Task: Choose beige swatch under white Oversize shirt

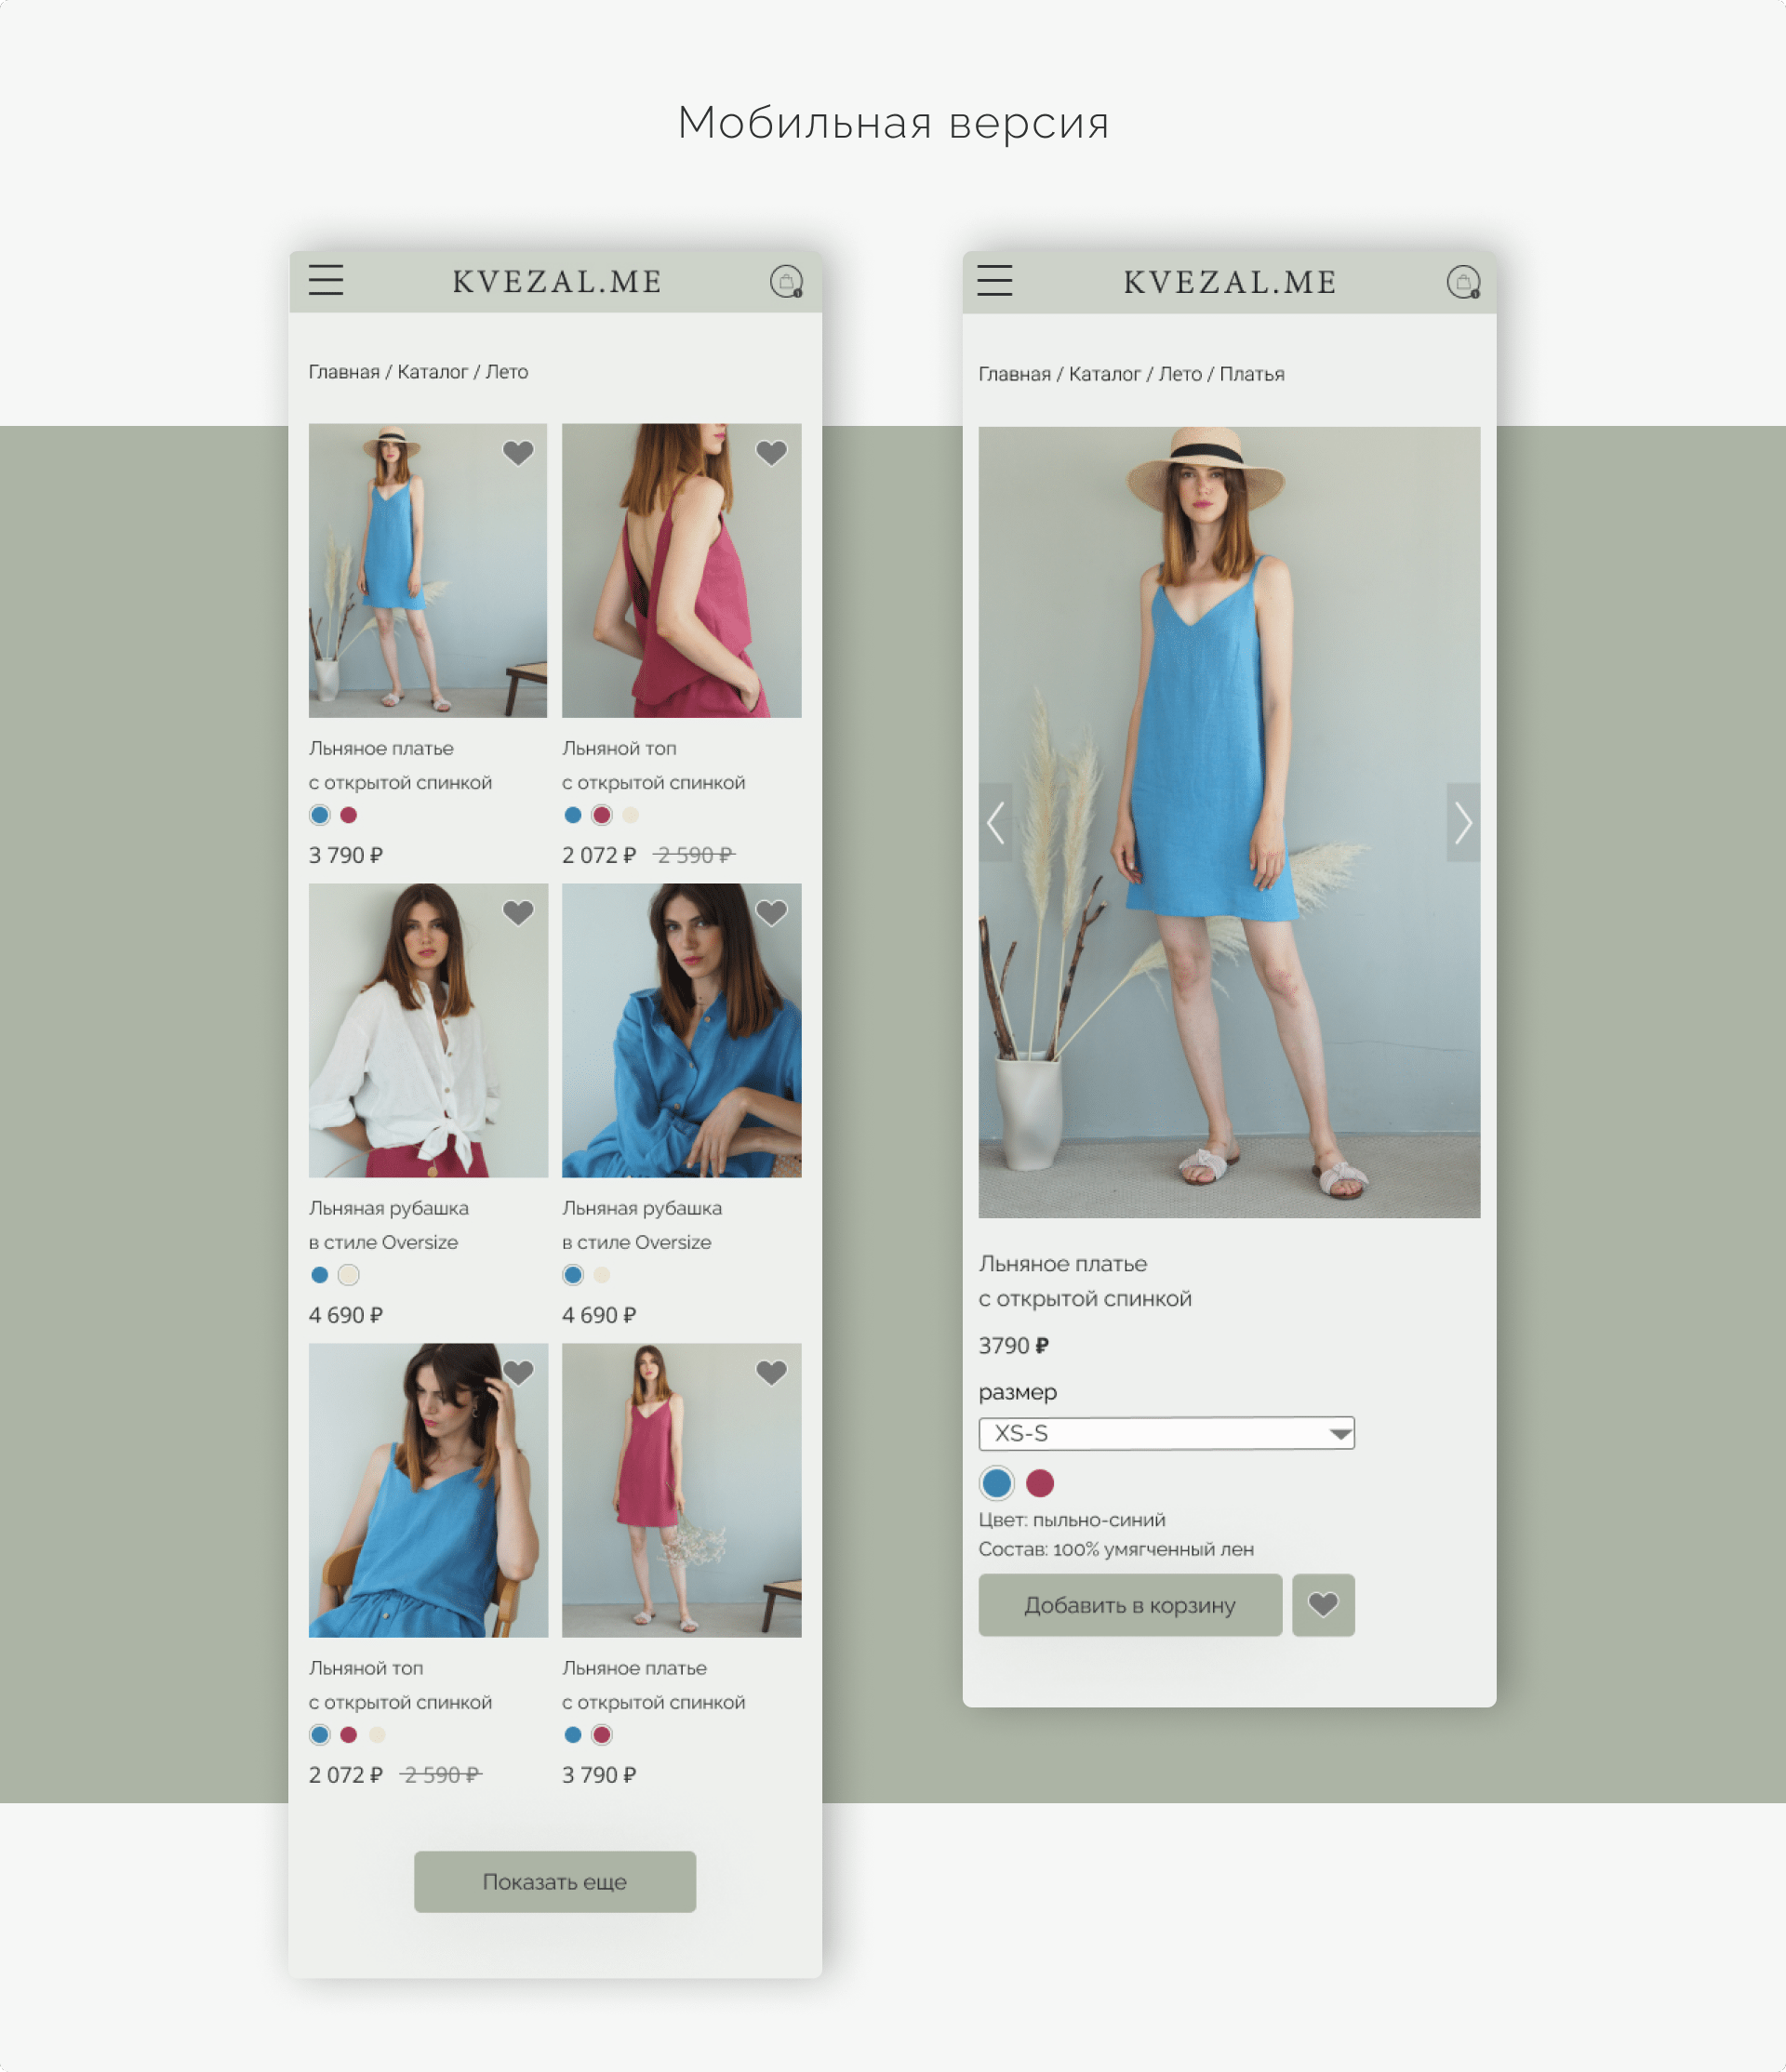Action: 348,1275
